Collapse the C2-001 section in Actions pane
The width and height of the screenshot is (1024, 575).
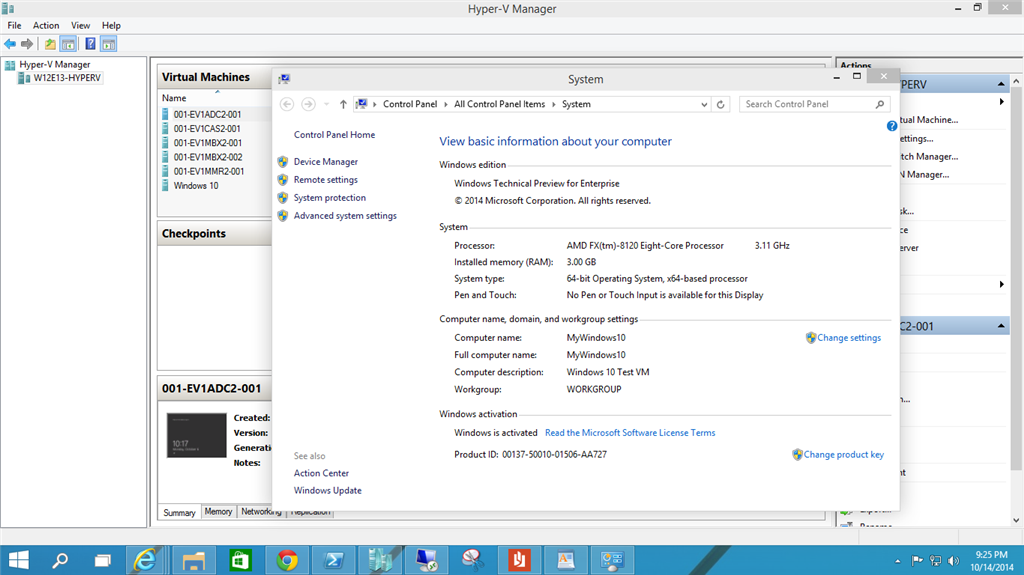(x=1000, y=326)
